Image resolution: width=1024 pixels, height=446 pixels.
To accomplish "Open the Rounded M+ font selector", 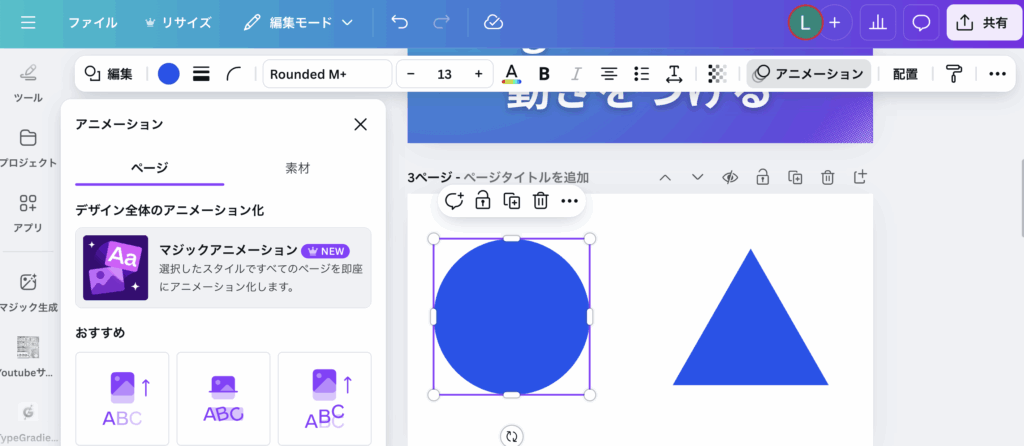I will point(327,74).
